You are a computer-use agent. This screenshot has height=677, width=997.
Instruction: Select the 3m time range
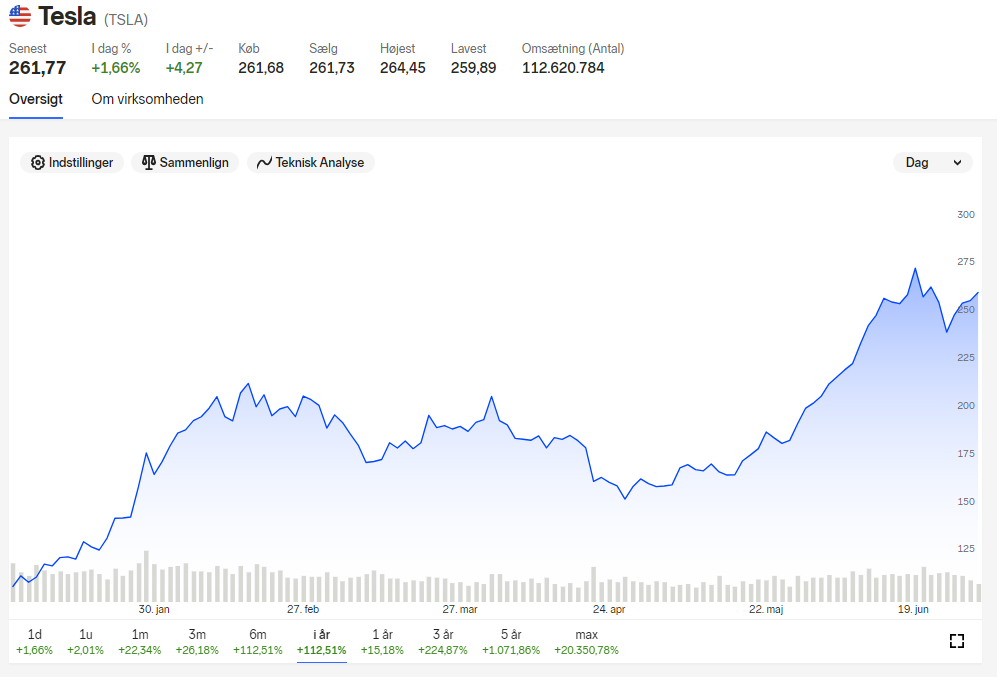pos(197,642)
